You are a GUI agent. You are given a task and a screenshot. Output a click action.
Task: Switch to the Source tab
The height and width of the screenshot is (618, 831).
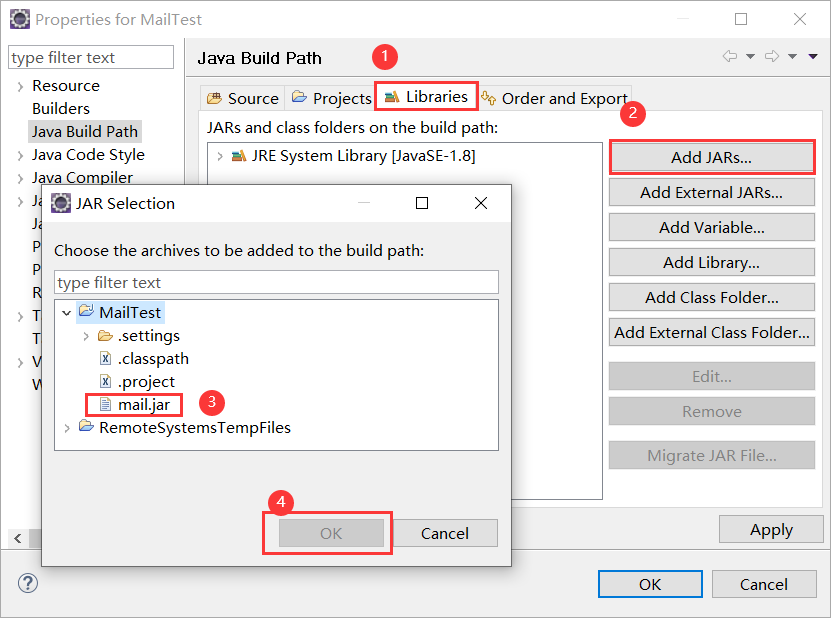243,98
